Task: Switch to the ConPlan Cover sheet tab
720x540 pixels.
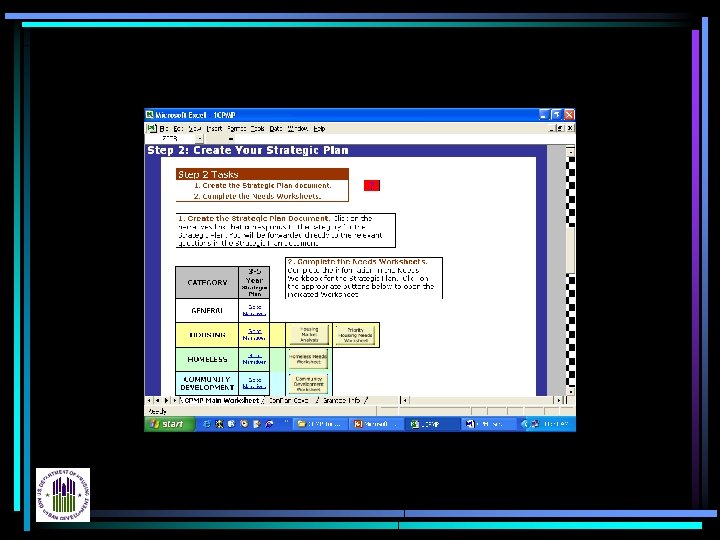Action: (289, 400)
